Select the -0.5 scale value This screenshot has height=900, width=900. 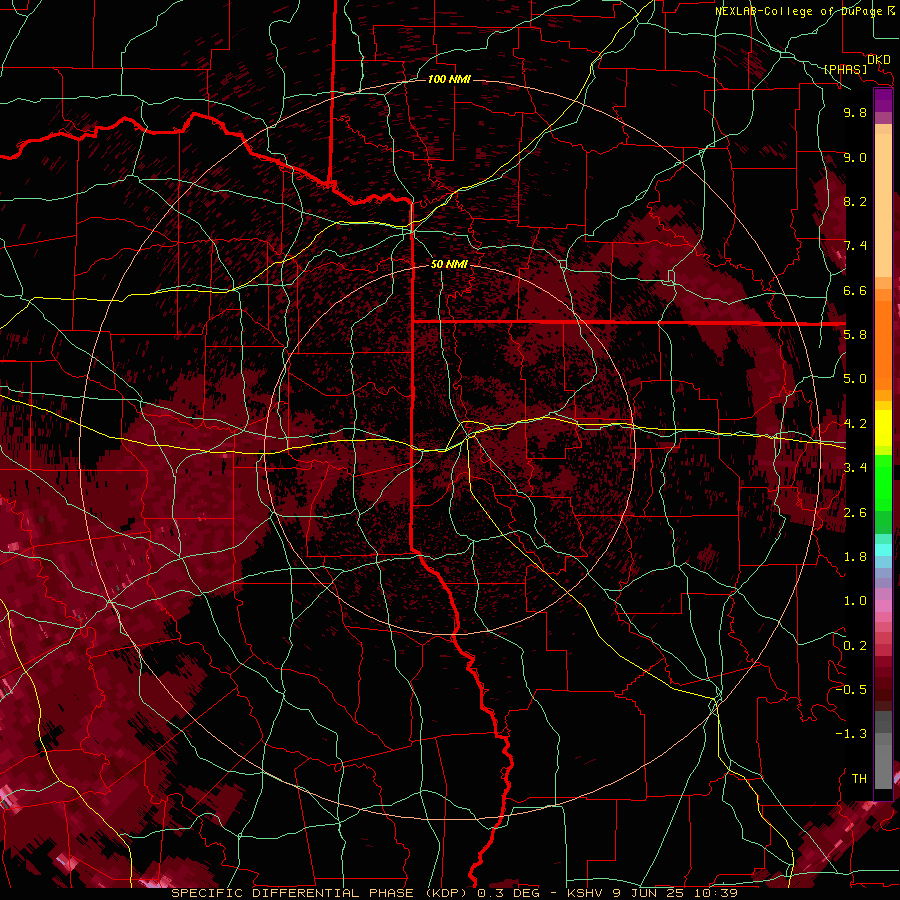[x=851, y=690]
